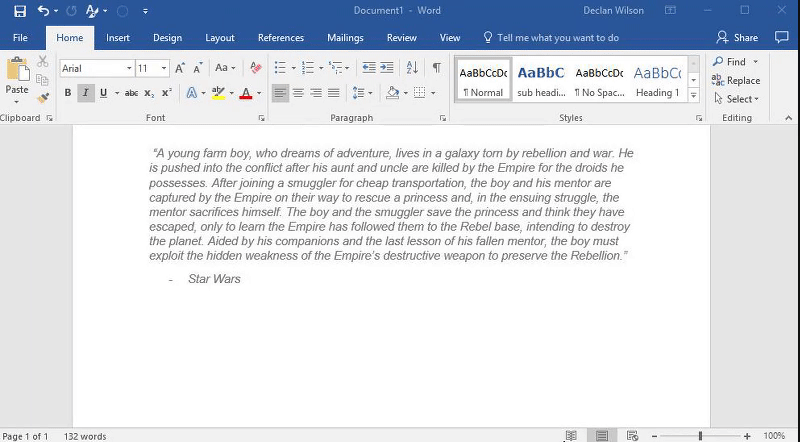Viewport: 800px width, 442px height.
Task: Increase font size with the large A
Action: tap(180, 68)
